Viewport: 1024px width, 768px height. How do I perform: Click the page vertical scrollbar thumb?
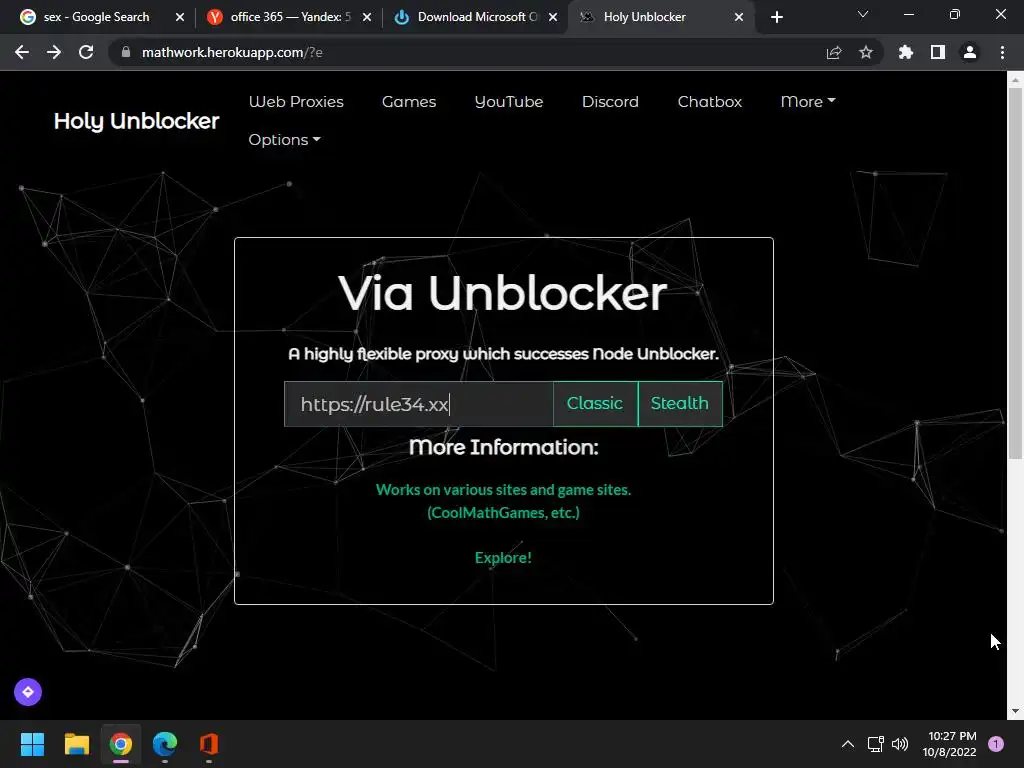point(1015,274)
